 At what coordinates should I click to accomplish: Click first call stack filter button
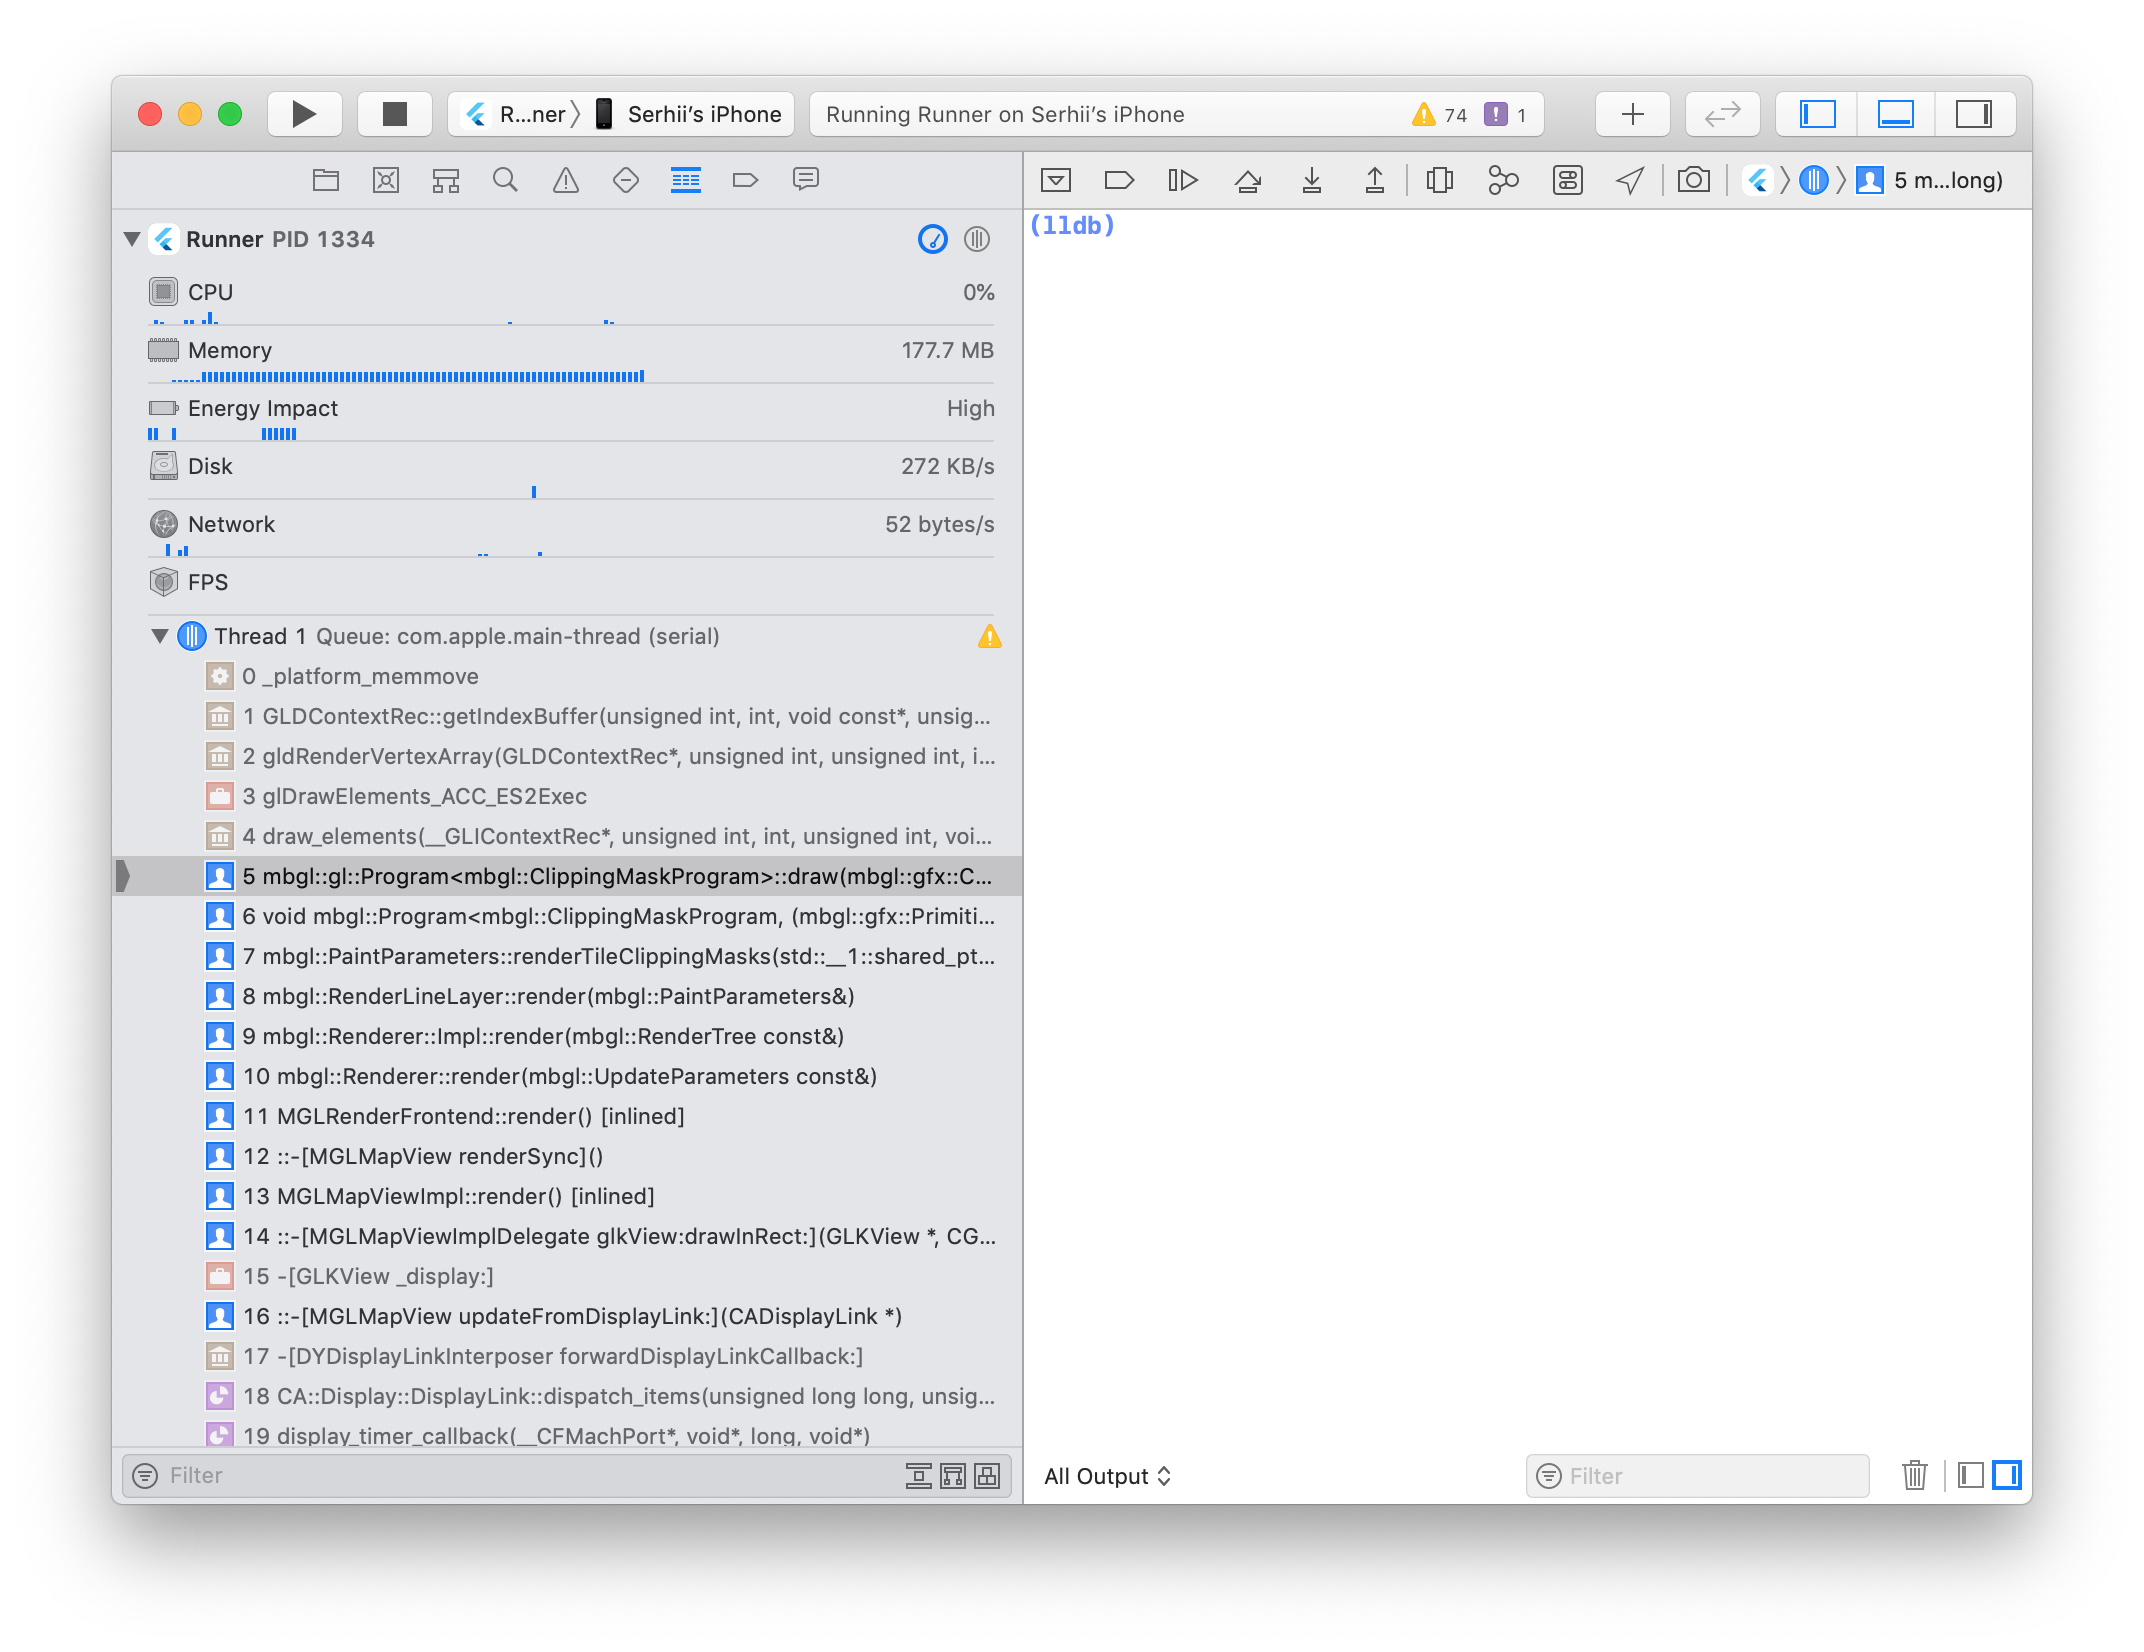(919, 1476)
